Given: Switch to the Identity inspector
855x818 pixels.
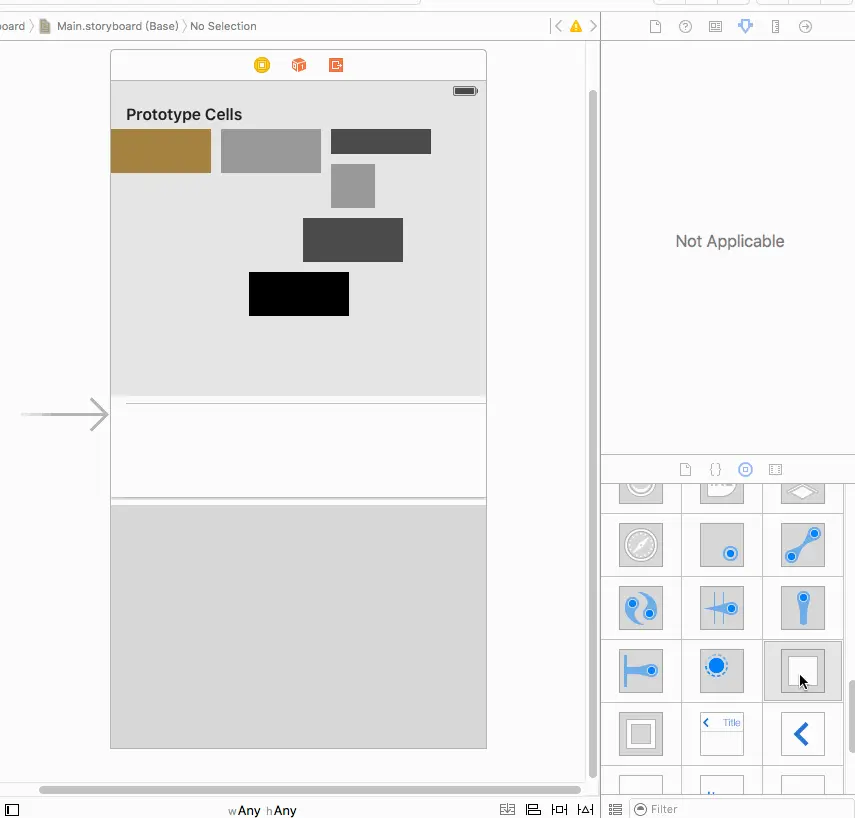Looking at the screenshot, I should (715, 26).
